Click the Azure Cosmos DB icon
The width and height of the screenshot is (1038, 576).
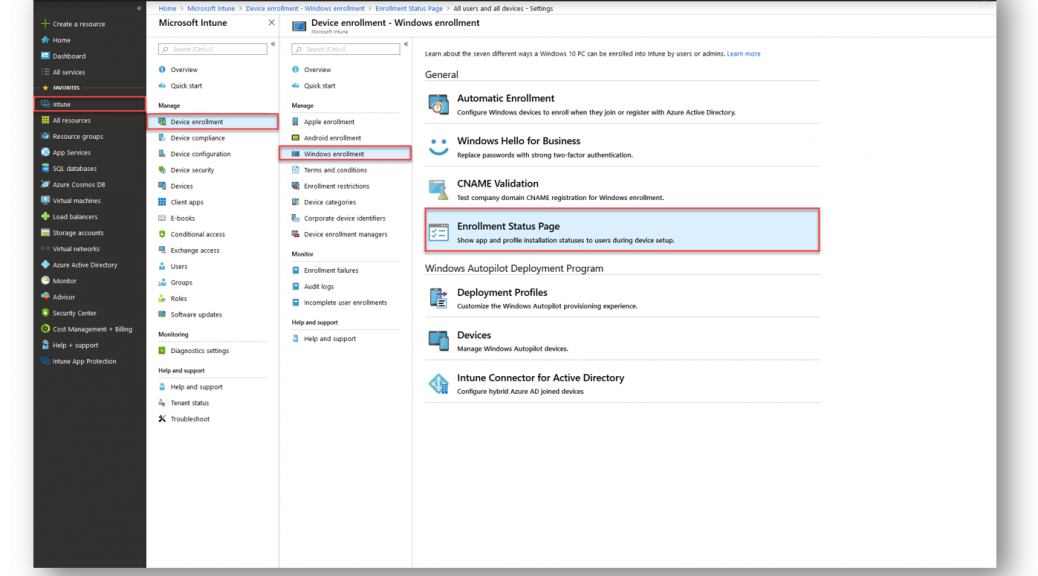(45, 185)
